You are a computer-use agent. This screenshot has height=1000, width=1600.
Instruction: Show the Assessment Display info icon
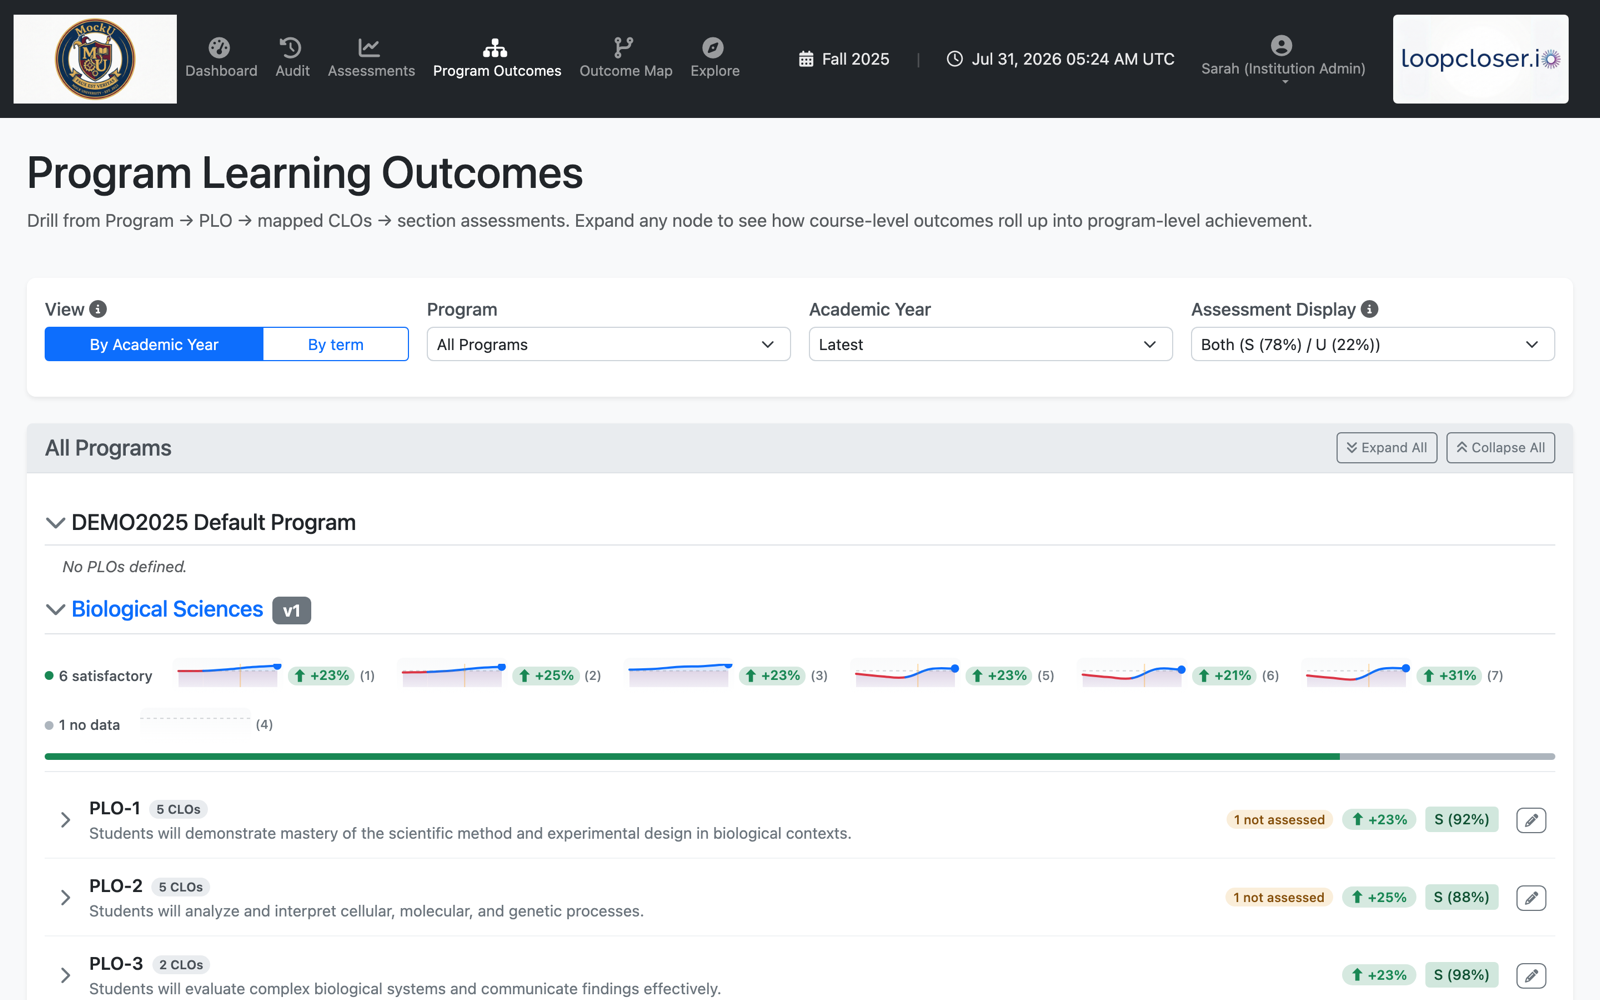(x=1370, y=309)
